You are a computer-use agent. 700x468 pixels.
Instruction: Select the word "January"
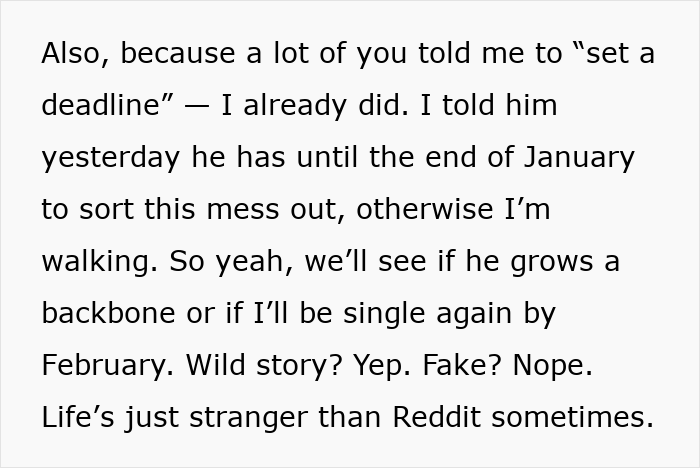click(x=581, y=158)
